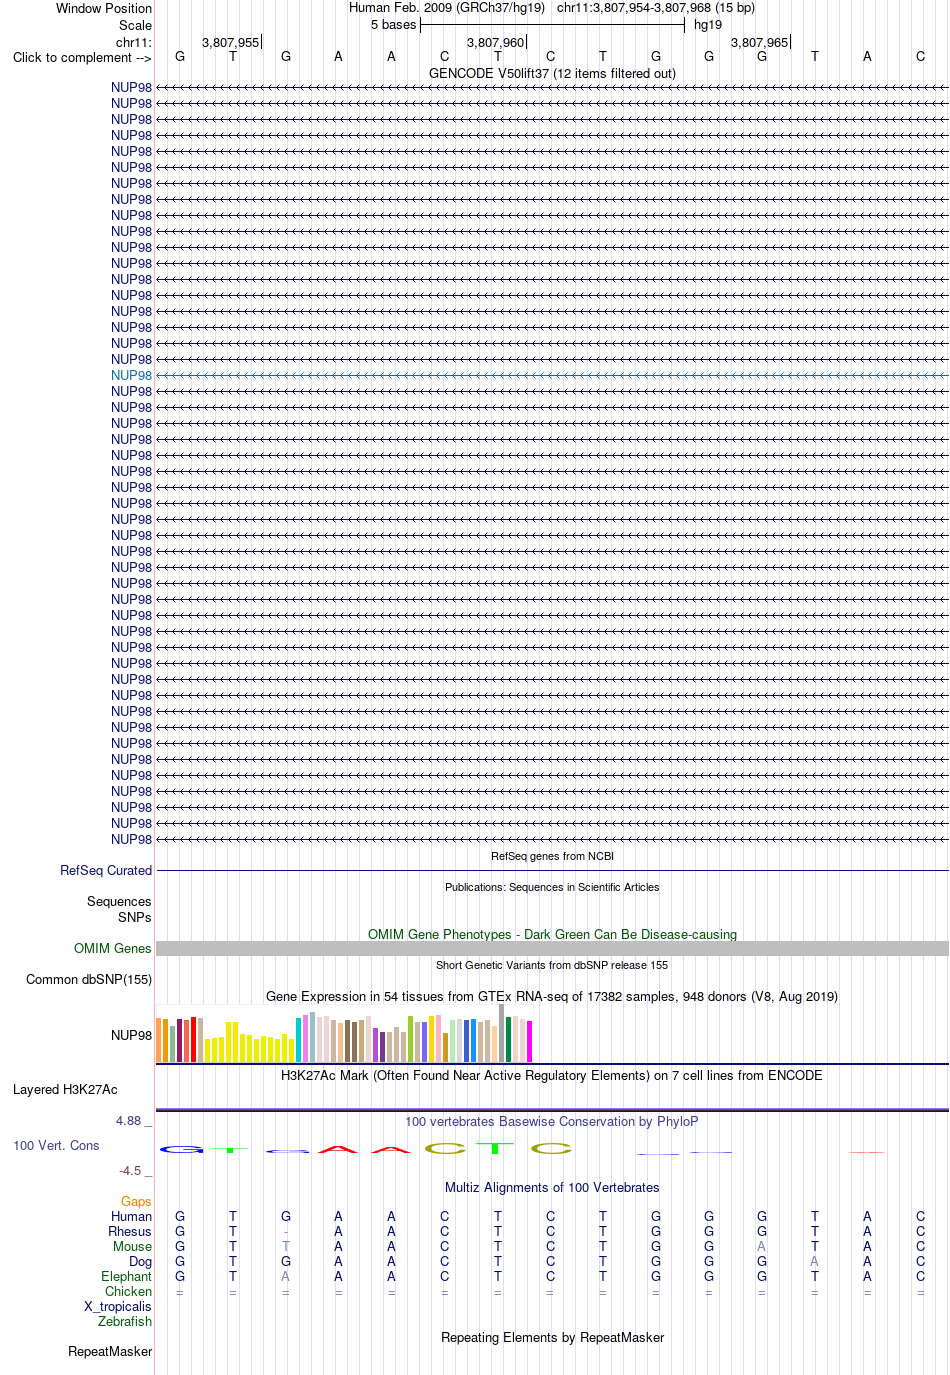Click the tallest gray bar in GTEx chart
950x1375 pixels.
coord(502,1033)
